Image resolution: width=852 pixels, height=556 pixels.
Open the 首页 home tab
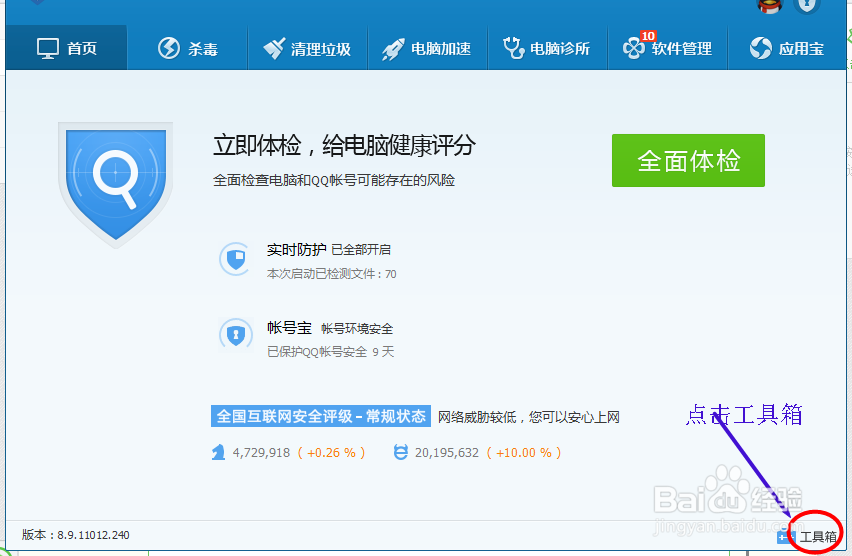point(66,48)
